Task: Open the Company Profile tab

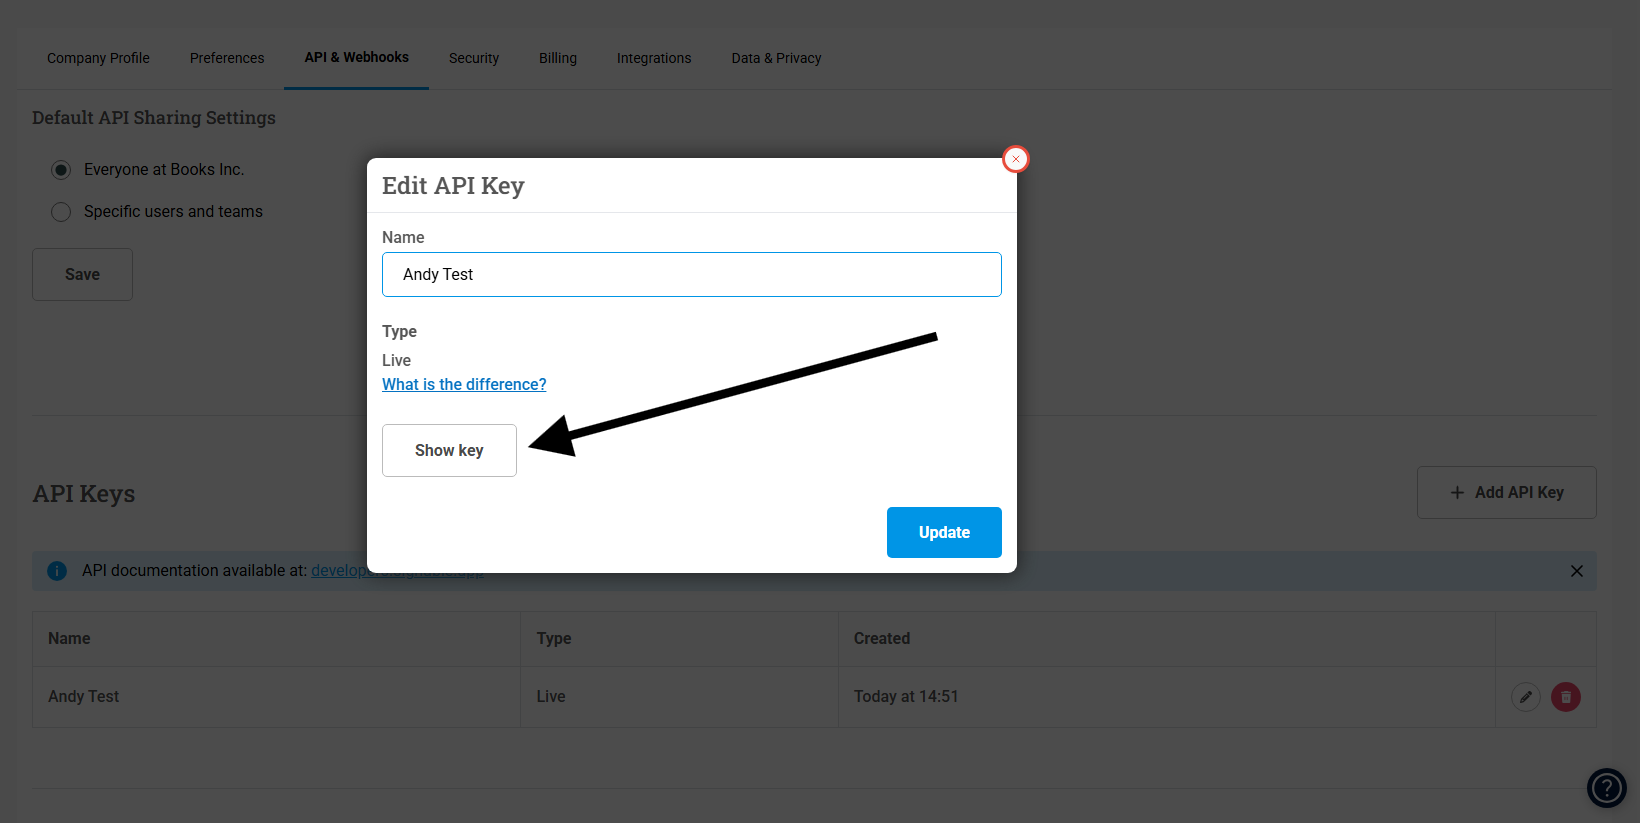Action: click(x=98, y=58)
